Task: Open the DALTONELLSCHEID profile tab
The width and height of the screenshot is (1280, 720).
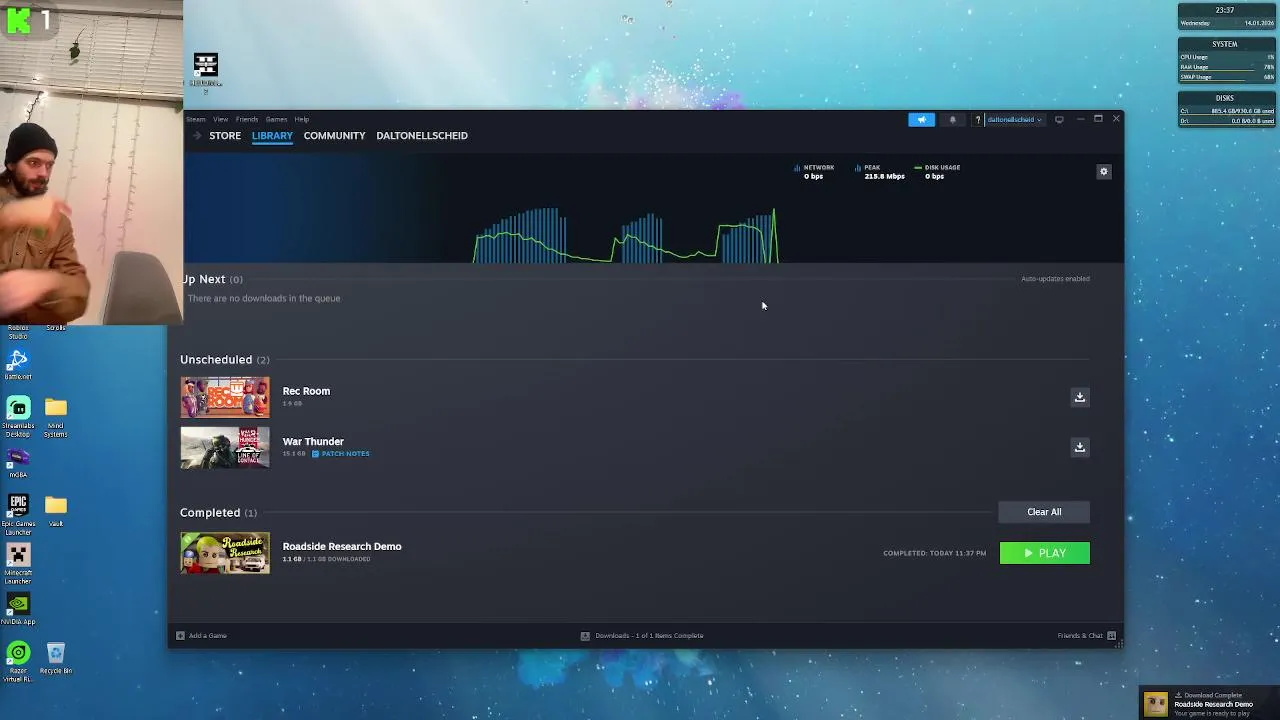Action: click(422, 135)
